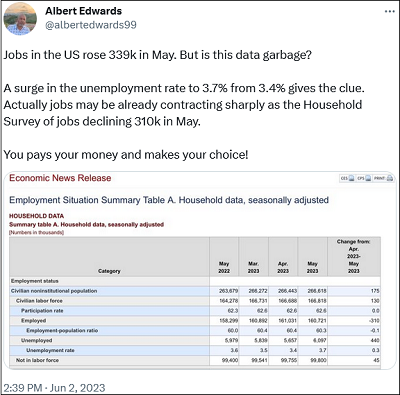Click the Change from Apr. 2023 column header
400x395 pixels.
coord(354,256)
